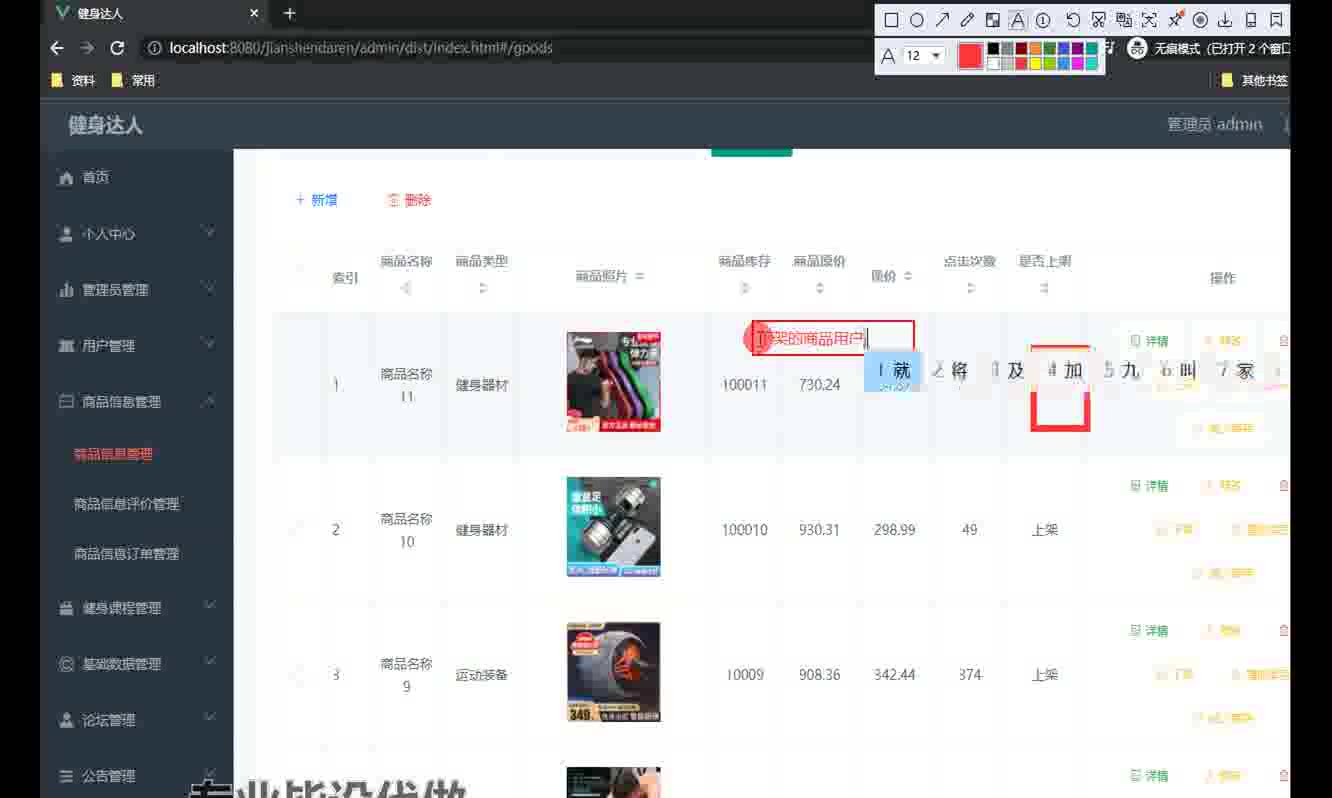Open the 资料 bookmarks folder
Image resolution: width=1332 pixels, height=798 pixels.
[x=73, y=80]
